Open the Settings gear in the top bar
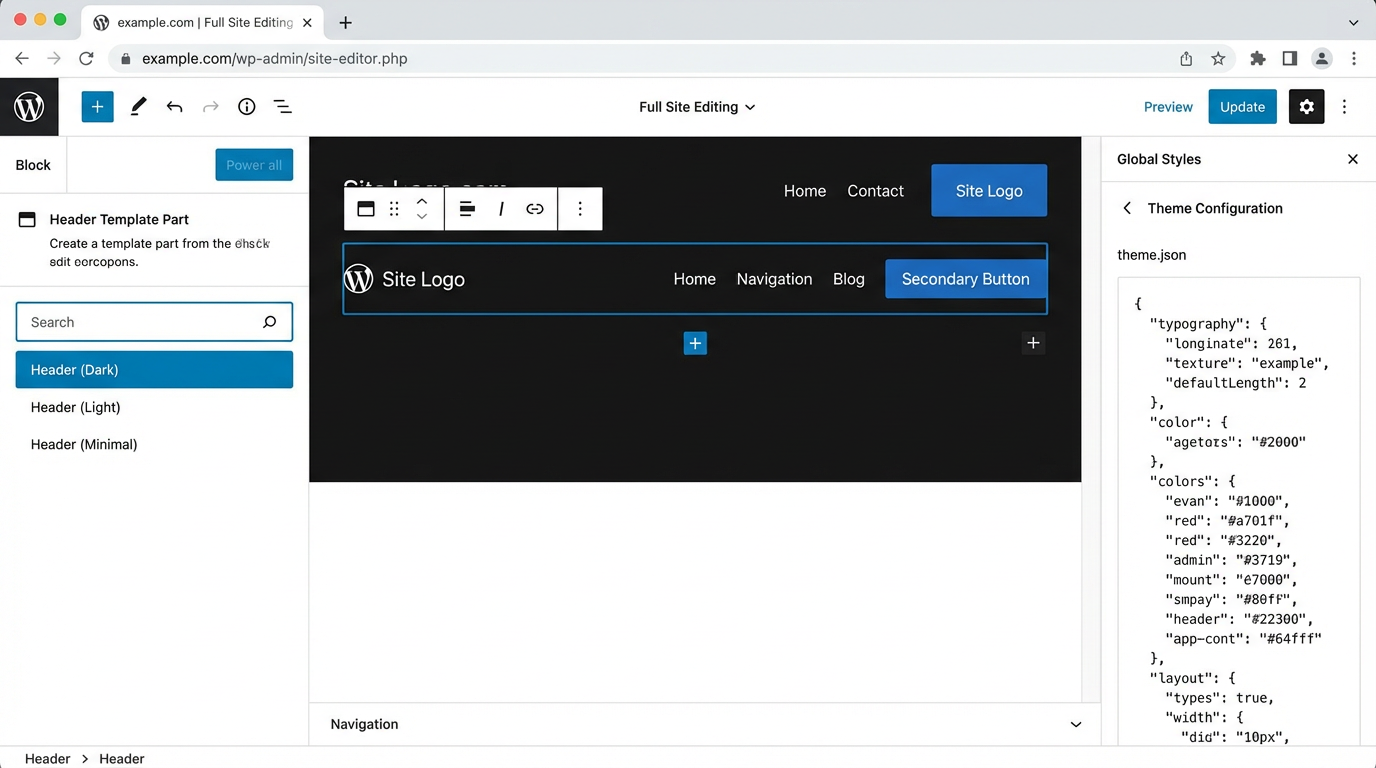The height and width of the screenshot is (768, 1376). [1306, 106]
